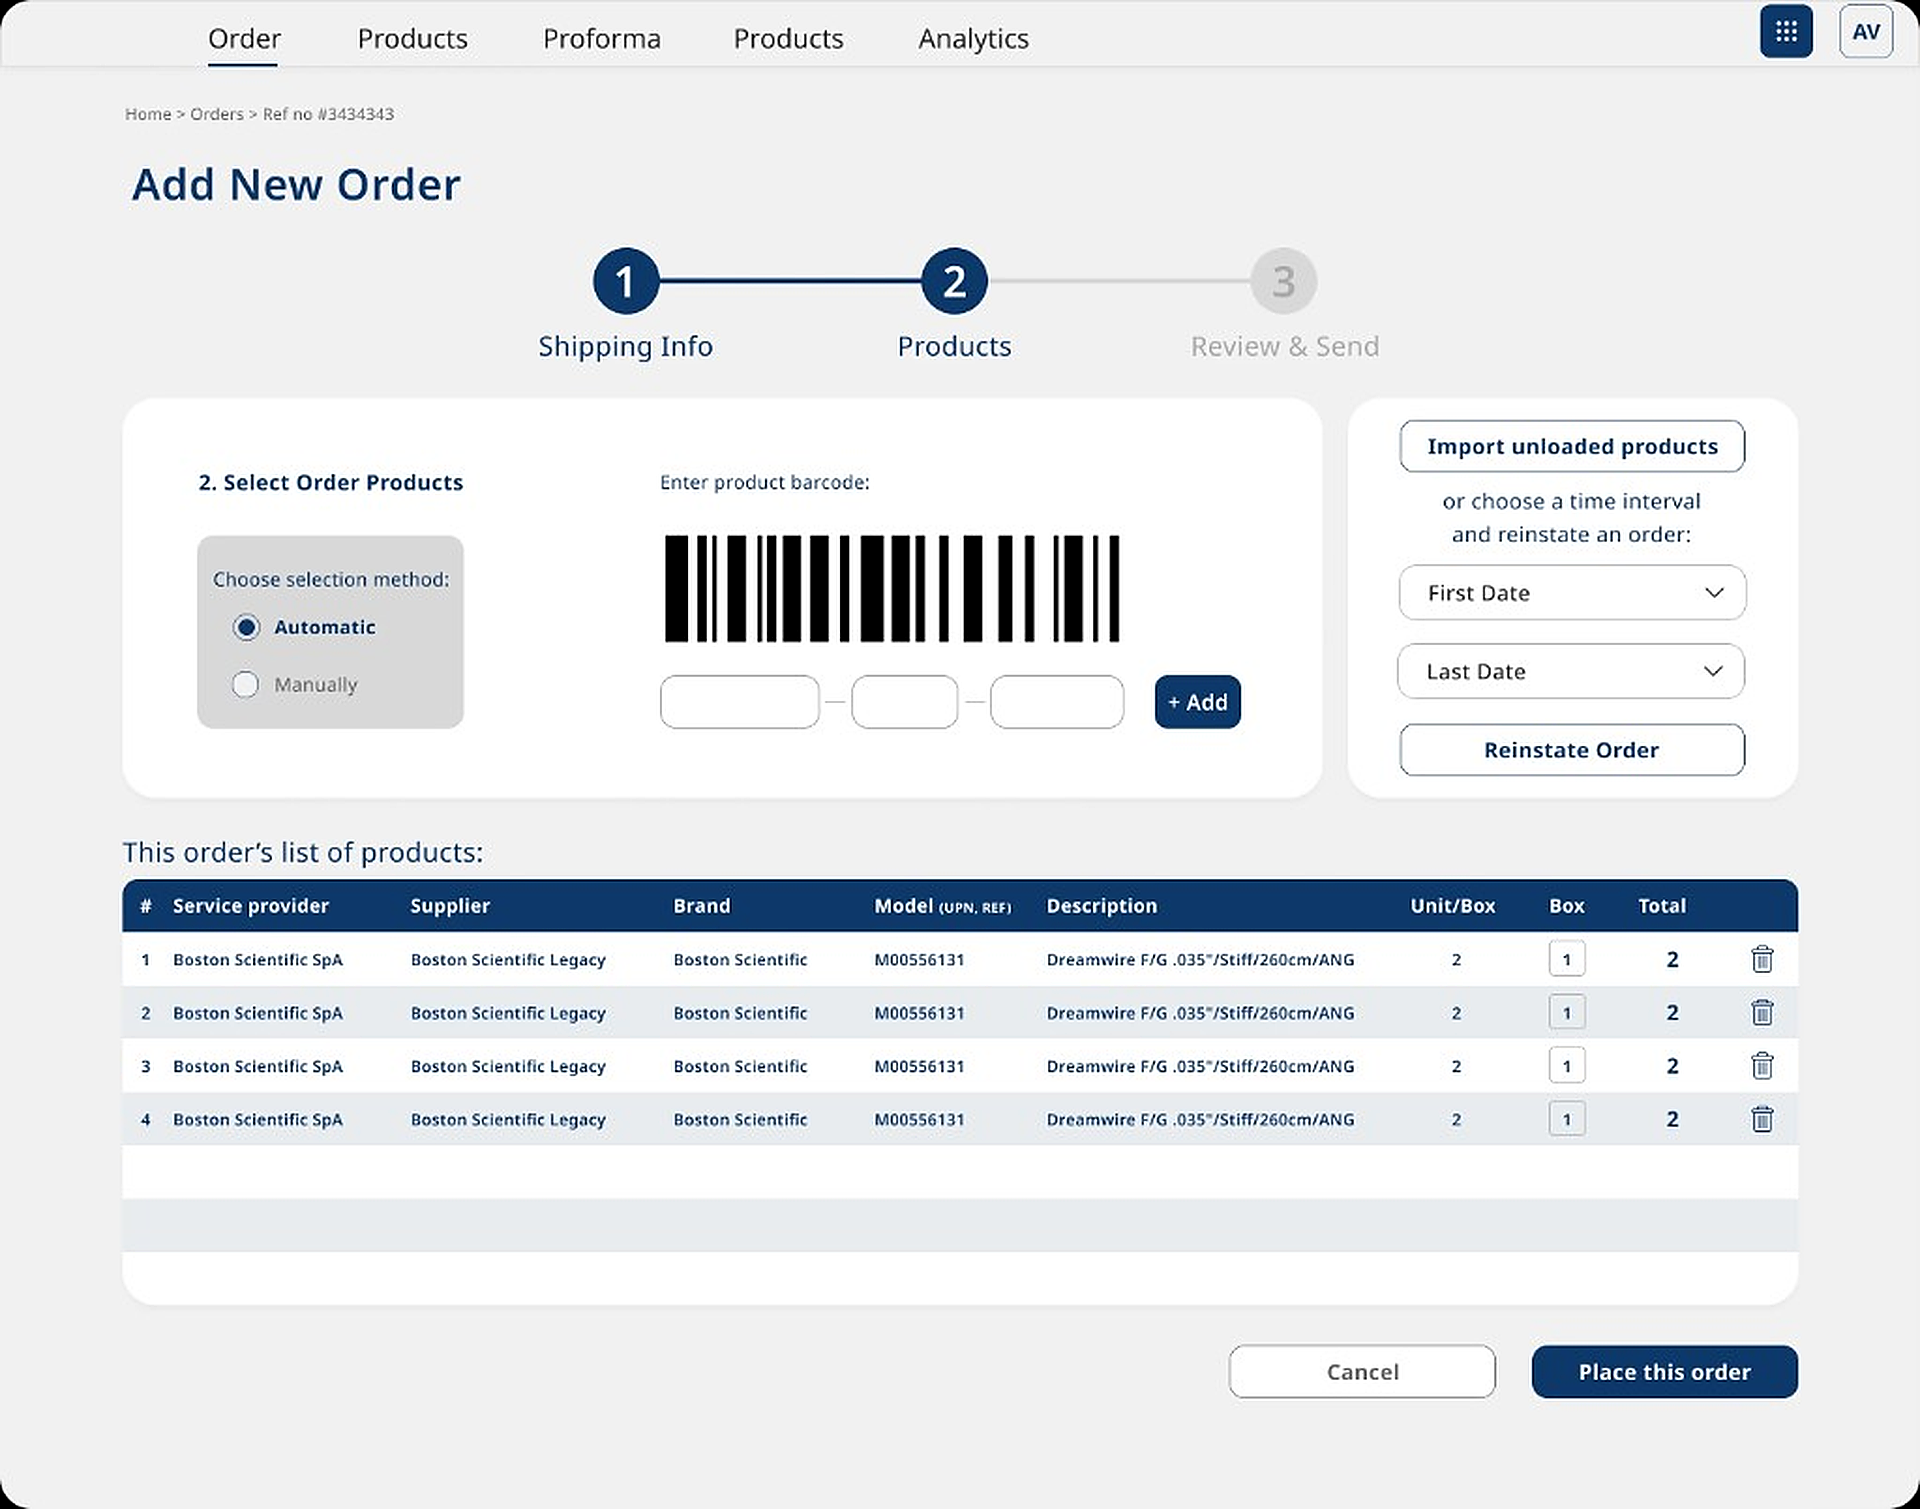
Task: Edit the Box quantity in row 2
Action: click(x=1567, y=1012)
